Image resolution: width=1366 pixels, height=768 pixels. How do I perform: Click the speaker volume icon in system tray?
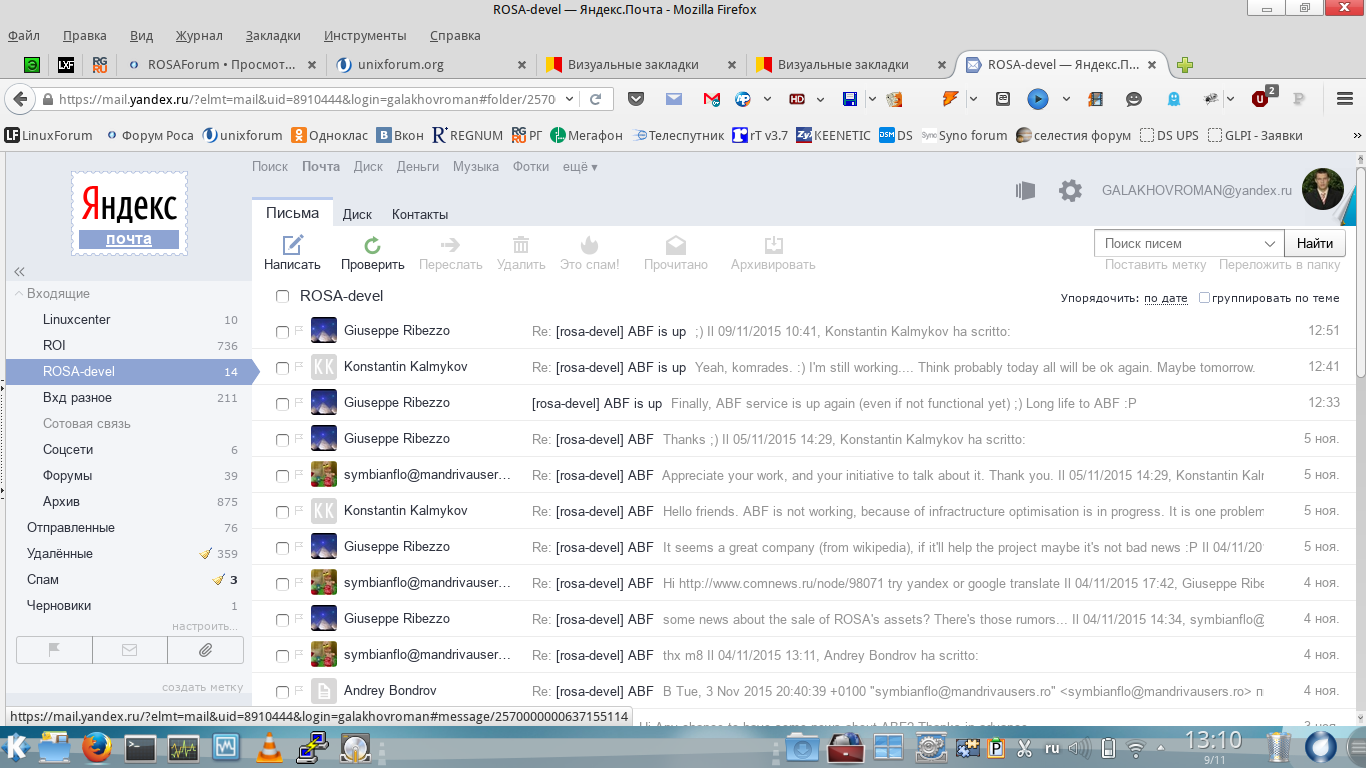tap(1078, 747)
